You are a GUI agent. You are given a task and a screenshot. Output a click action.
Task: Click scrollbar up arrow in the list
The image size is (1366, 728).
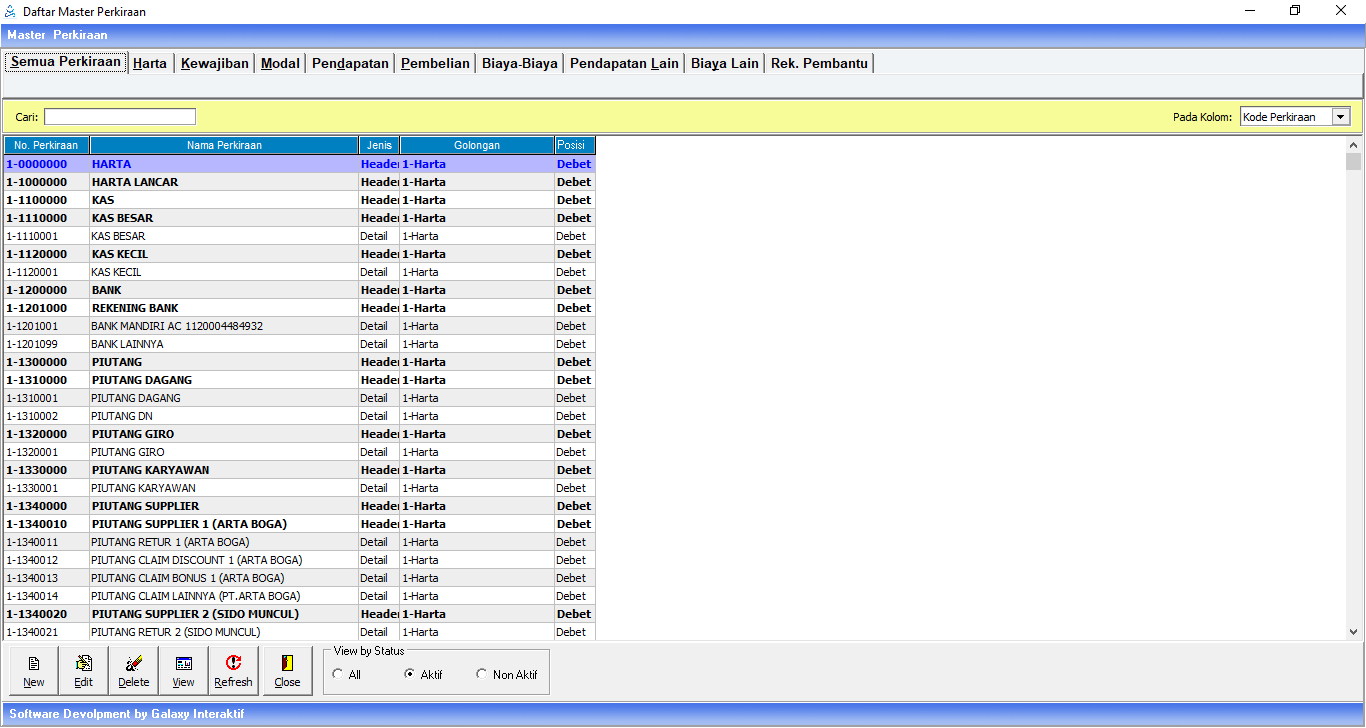(x=1354, y=145)
